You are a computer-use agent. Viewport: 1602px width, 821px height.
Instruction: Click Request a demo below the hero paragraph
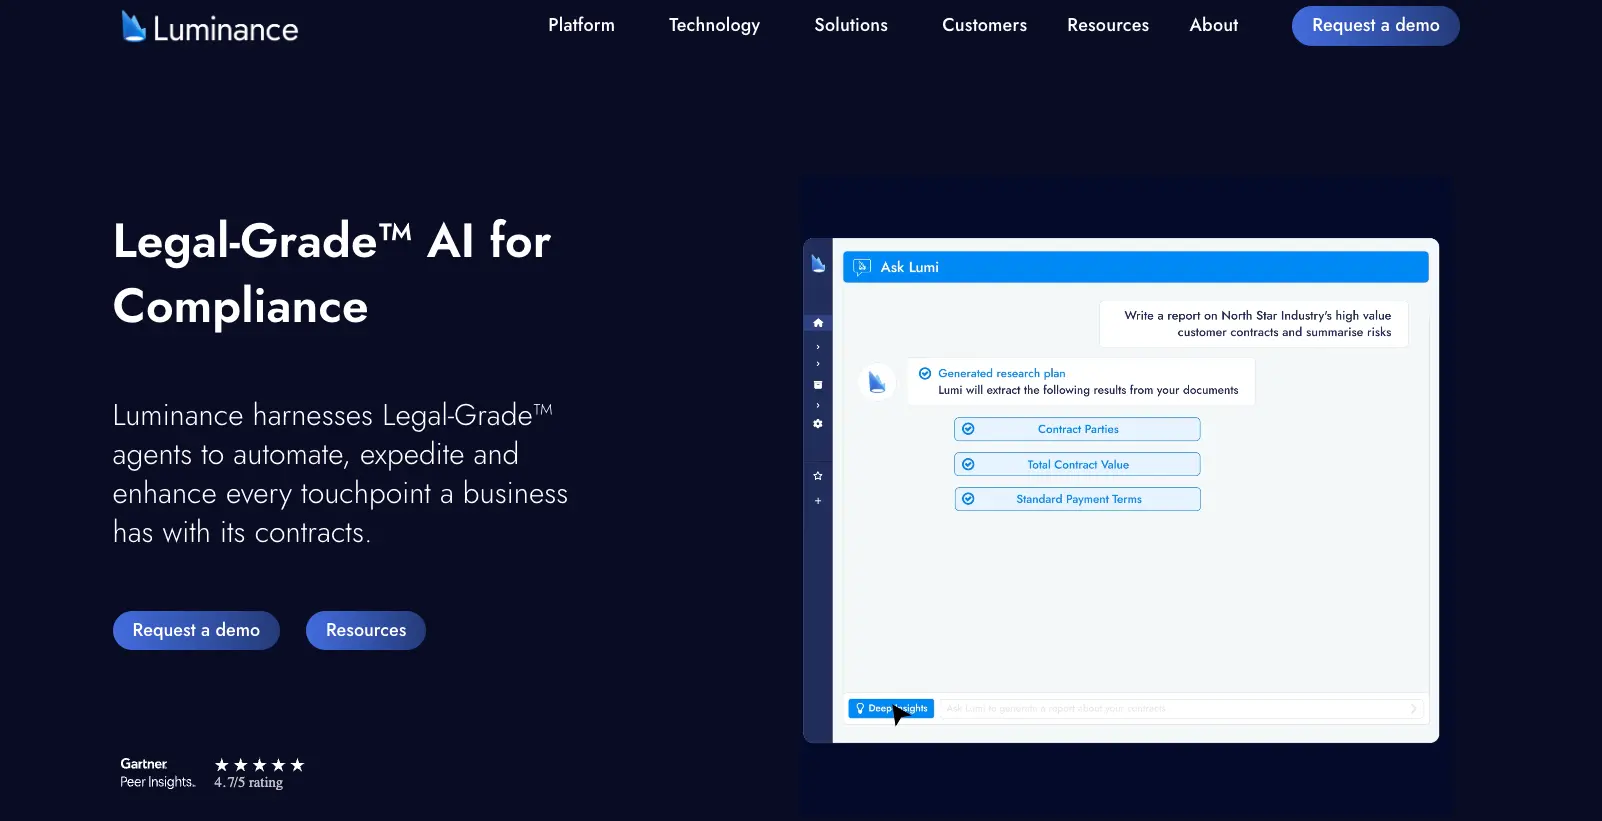[196, 630]
